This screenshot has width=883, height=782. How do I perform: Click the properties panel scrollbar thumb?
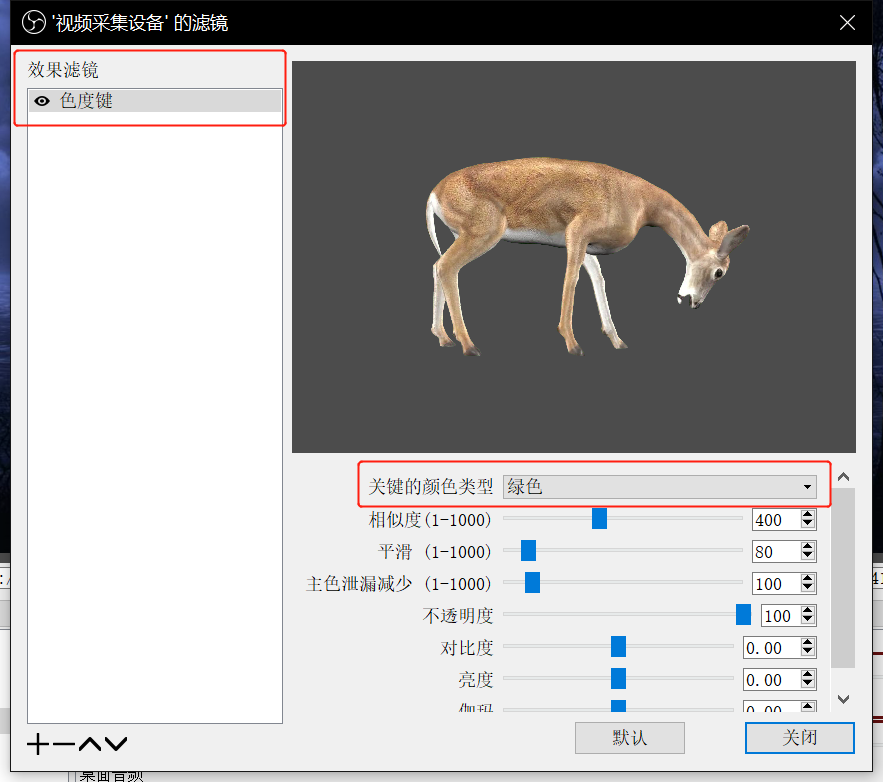pyautogui.click(x=843, y=578)
